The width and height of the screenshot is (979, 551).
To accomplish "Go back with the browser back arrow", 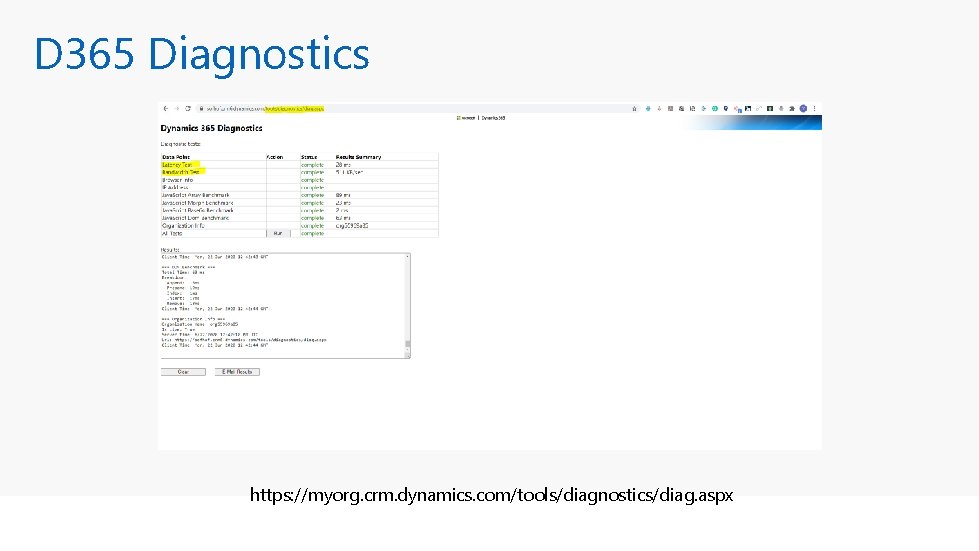I will [x=165, y=109].
